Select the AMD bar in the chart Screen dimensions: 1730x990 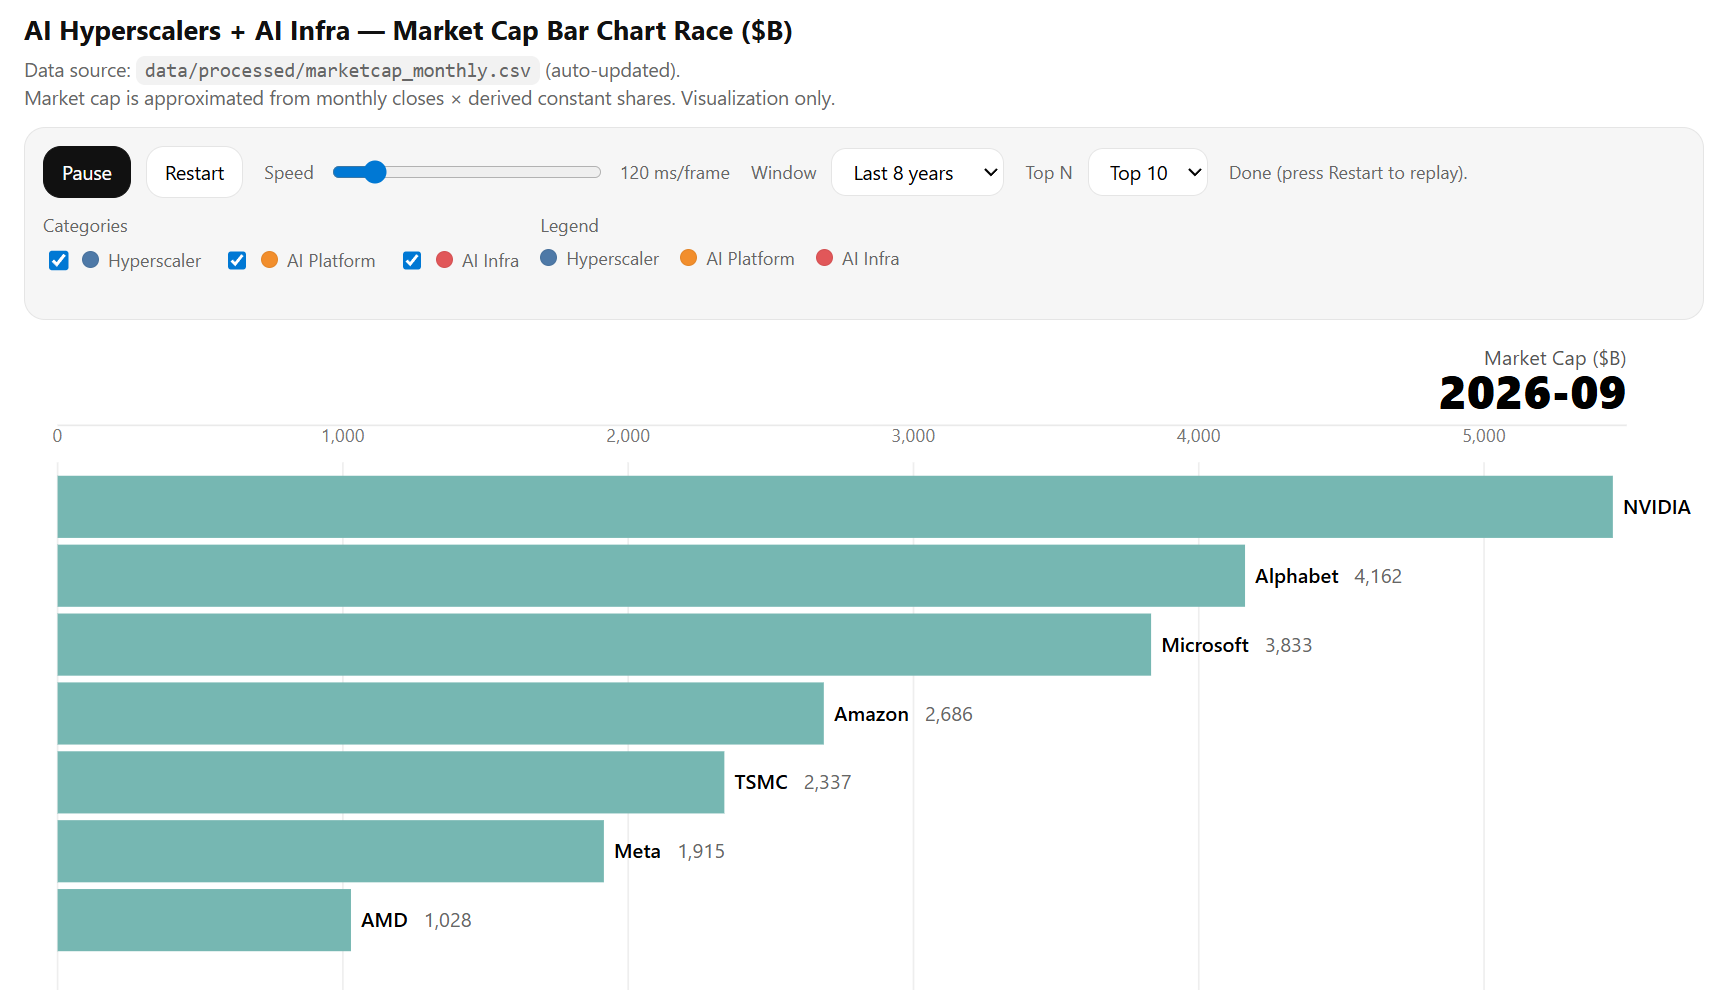point(204,920)
